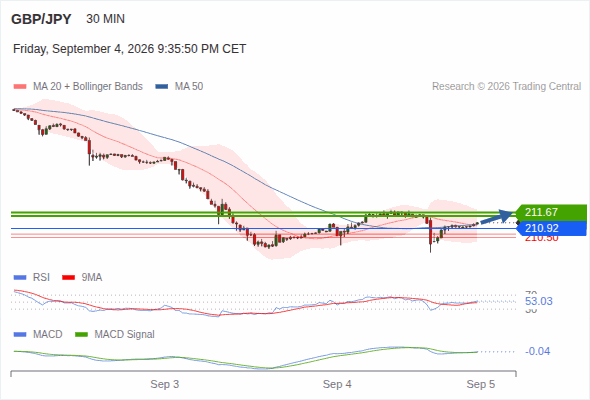
Task: Click the RSI legend label
Action: [x=41, y=278]
